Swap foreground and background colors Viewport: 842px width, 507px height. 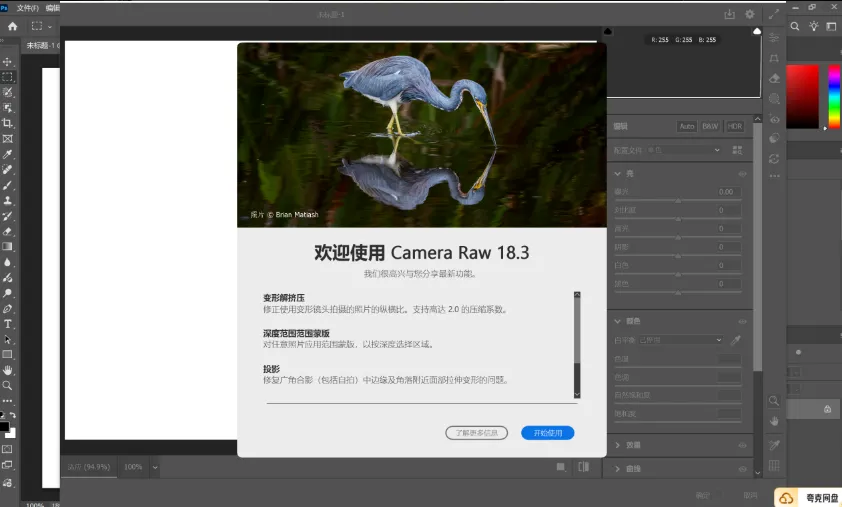click(12, 415)
